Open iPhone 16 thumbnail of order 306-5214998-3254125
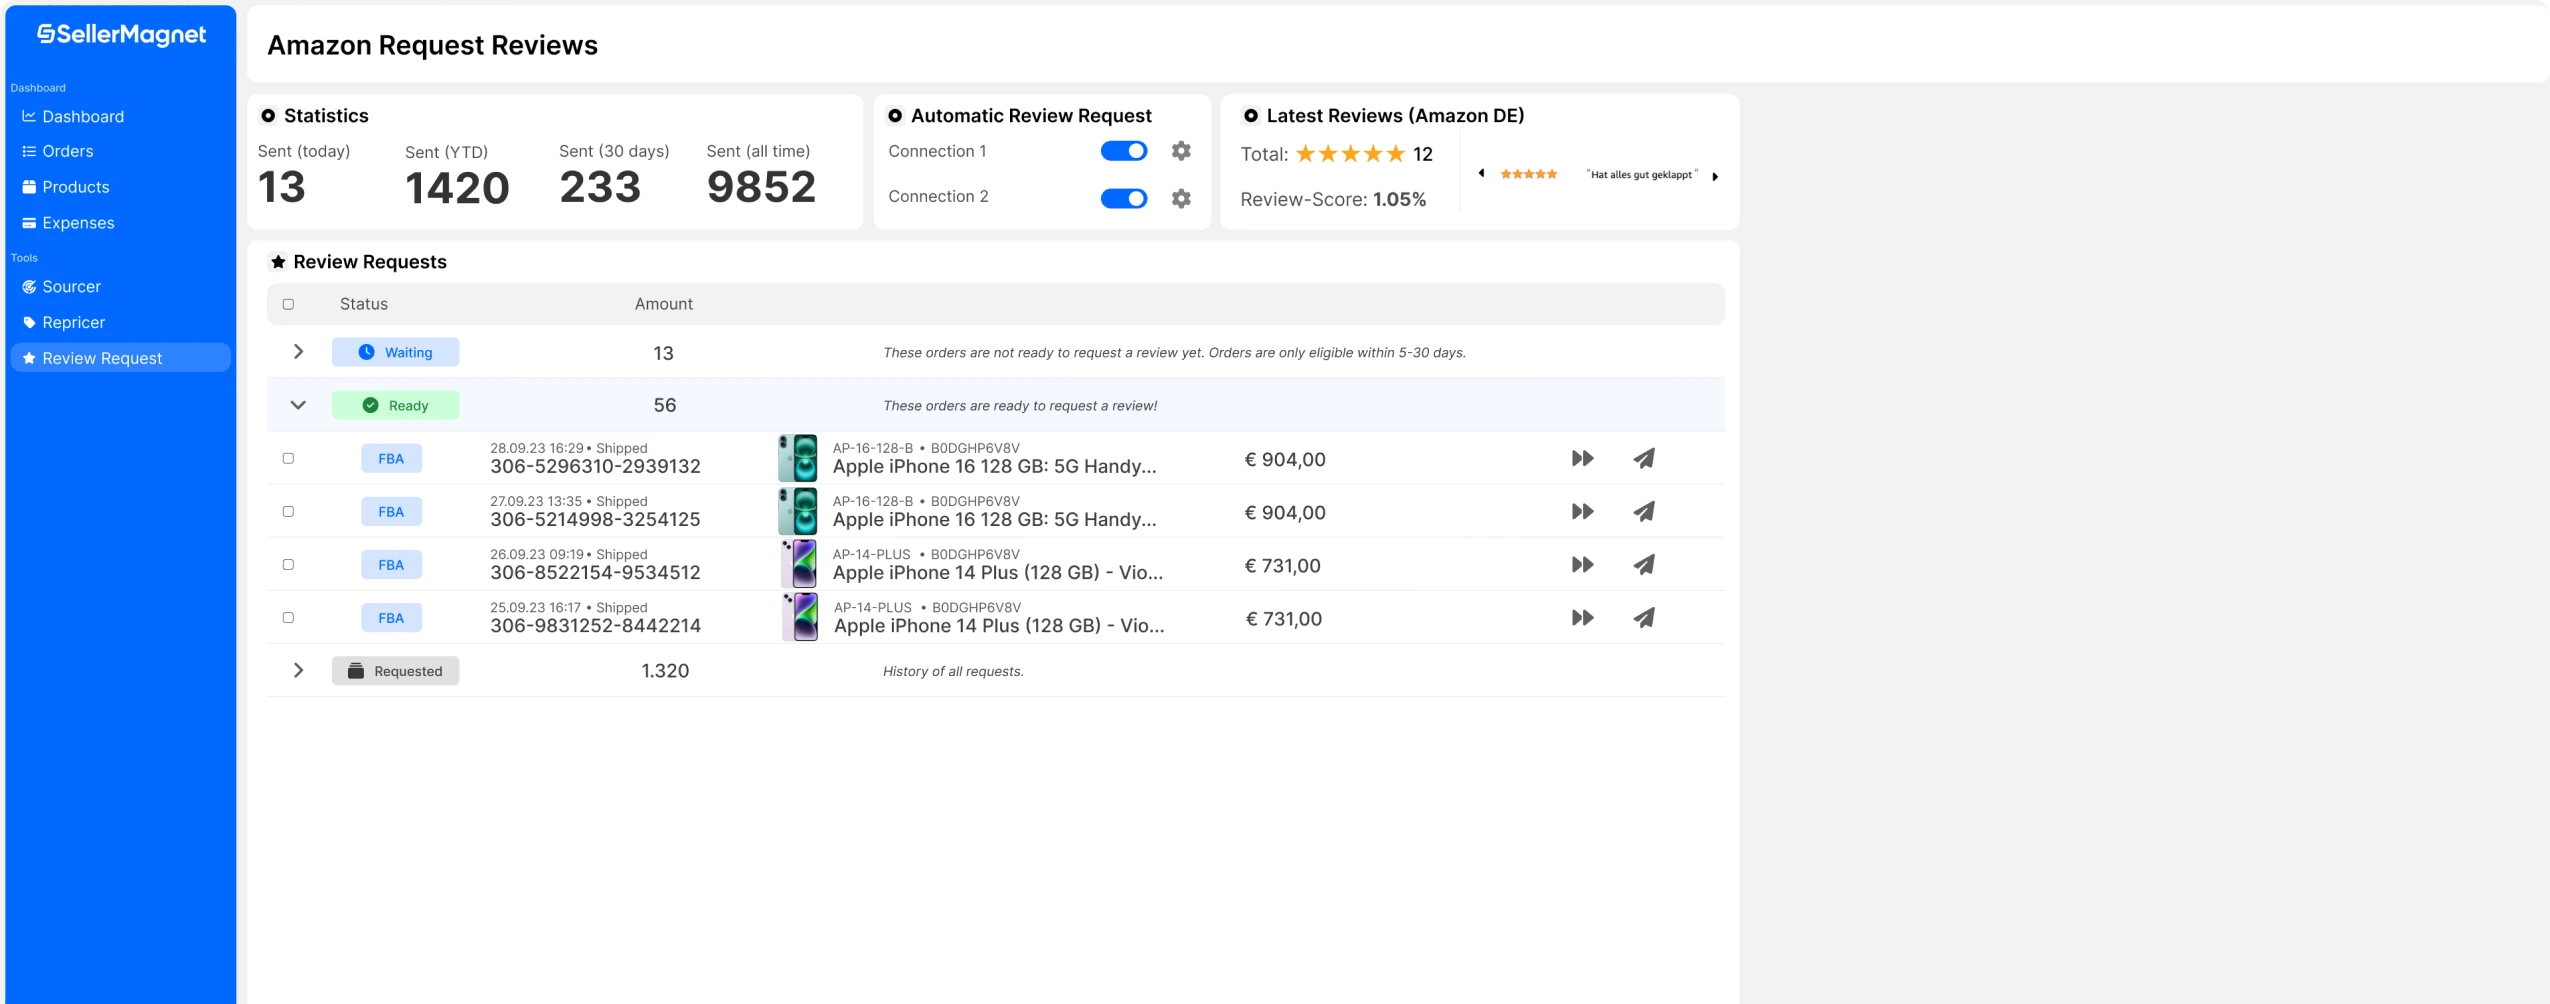Screen dimensions: 2550x1004 coord(798,511)
